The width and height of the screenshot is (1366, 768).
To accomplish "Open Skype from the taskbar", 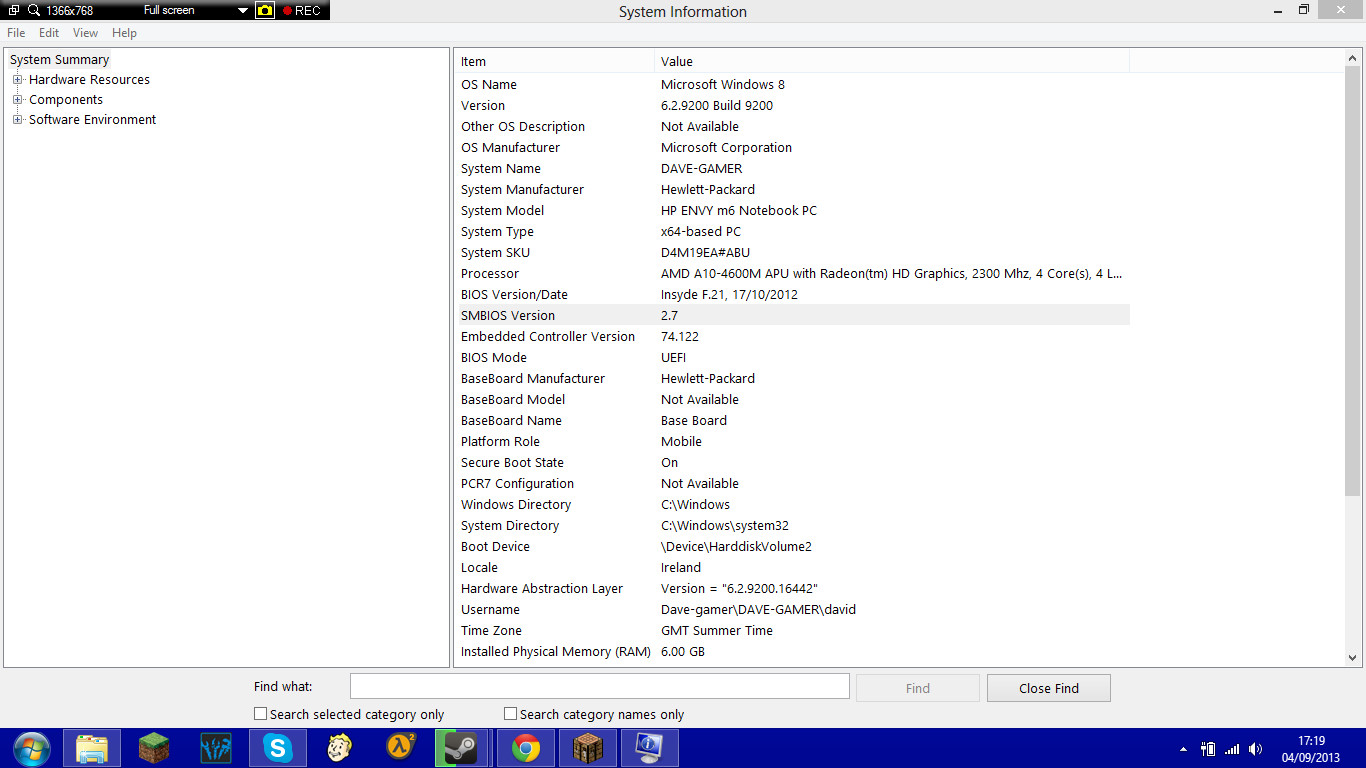I will 278,748.
